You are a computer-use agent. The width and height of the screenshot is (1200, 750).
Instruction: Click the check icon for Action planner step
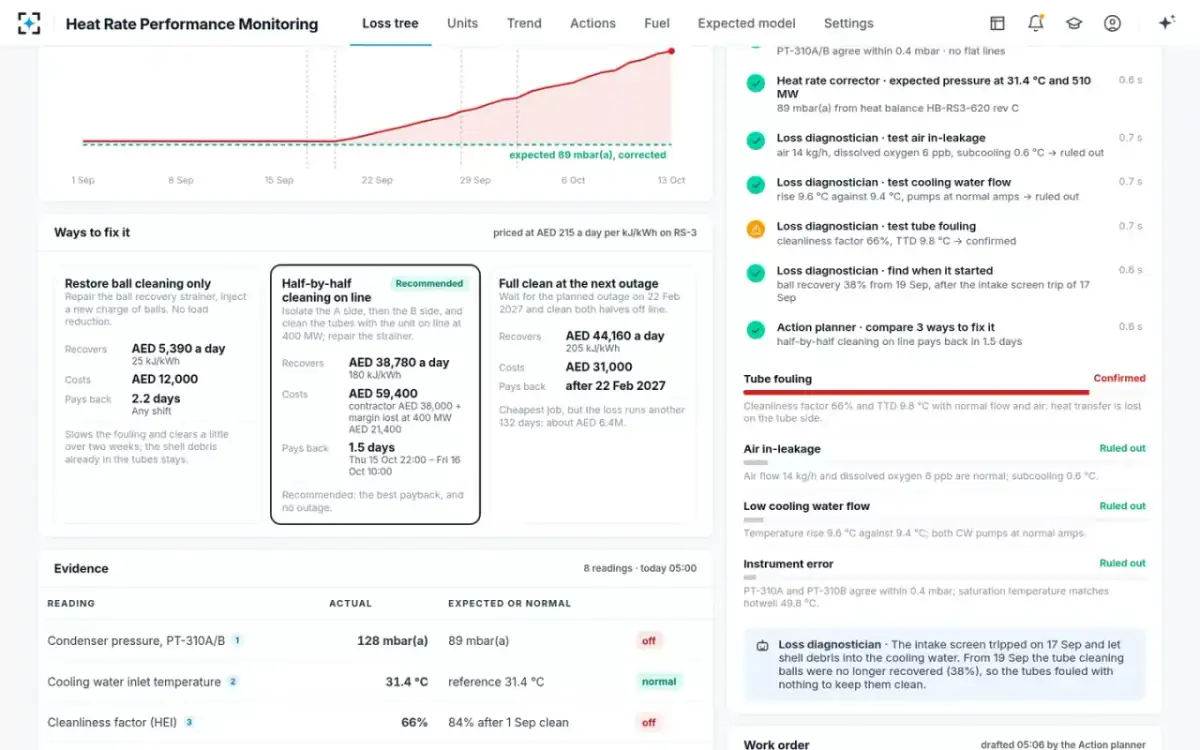click(x=756, y=329)
